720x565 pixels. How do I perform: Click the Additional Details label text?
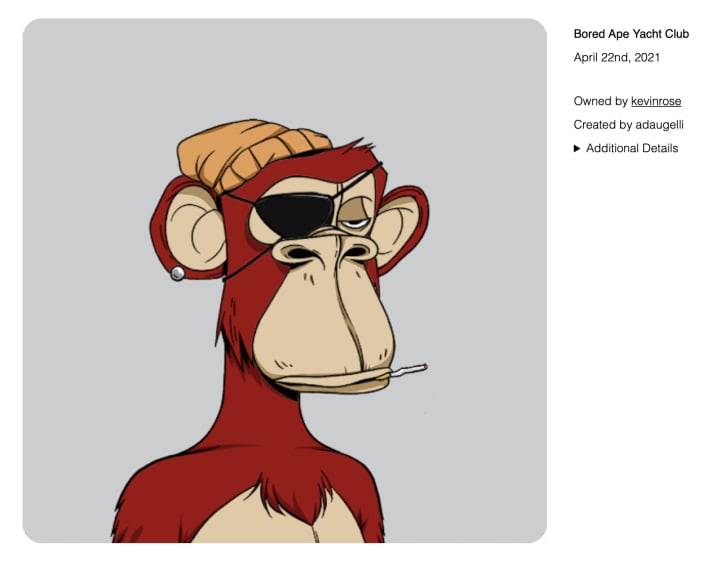click(x=632, y=148)
